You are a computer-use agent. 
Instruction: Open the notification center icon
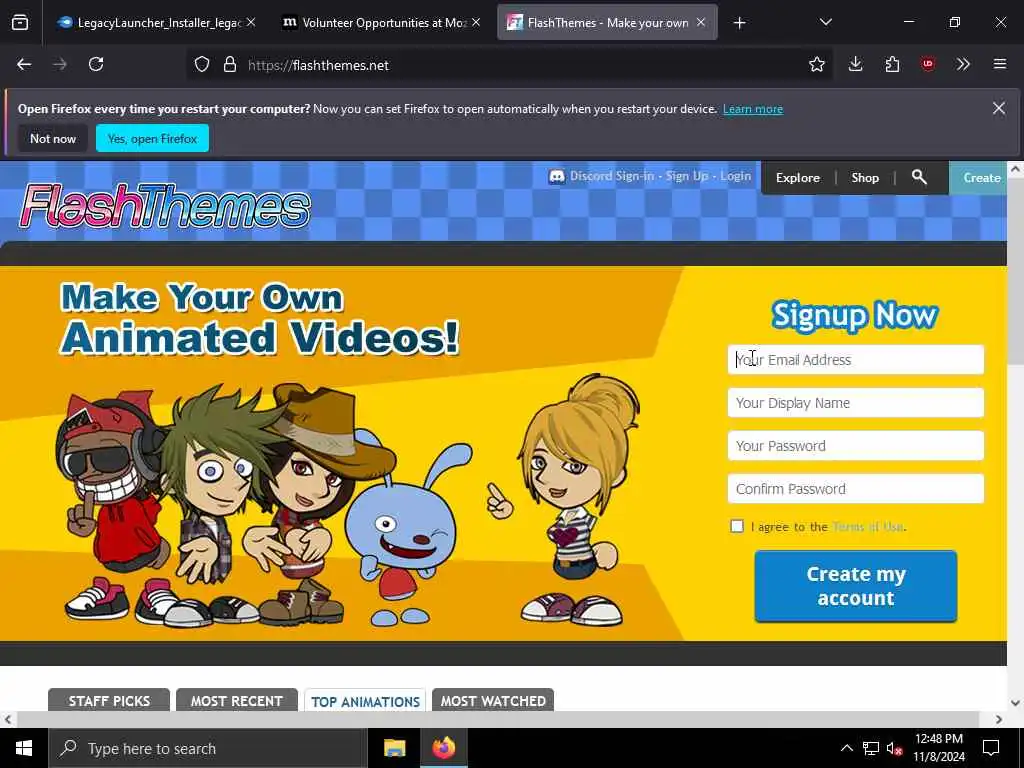click(x=991, y=748)
